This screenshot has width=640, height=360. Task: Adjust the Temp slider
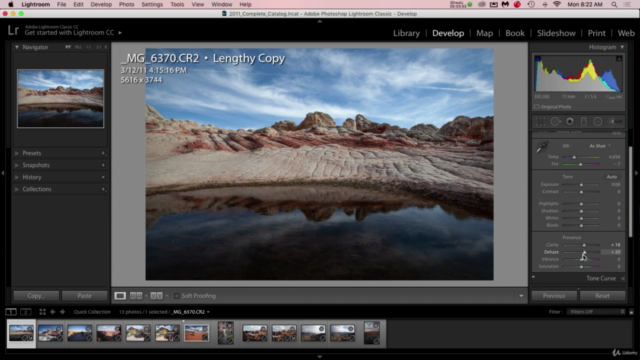(574, 157)
